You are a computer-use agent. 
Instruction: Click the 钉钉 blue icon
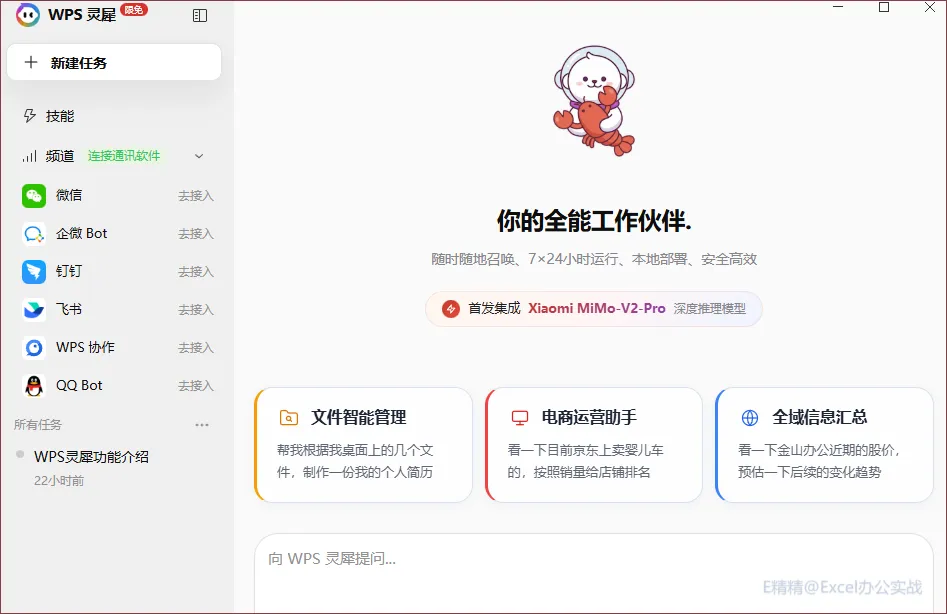click(34, 272)
